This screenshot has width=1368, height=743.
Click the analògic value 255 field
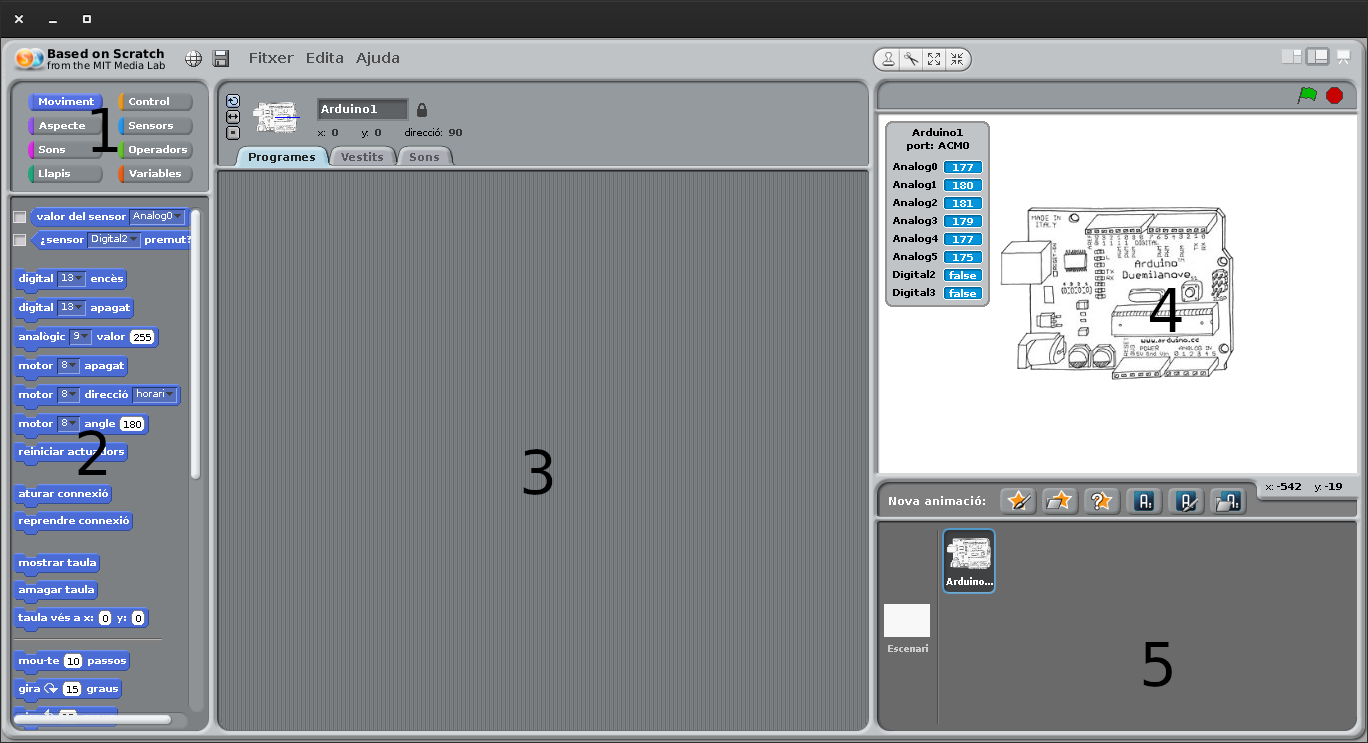(x=142, y=337)
